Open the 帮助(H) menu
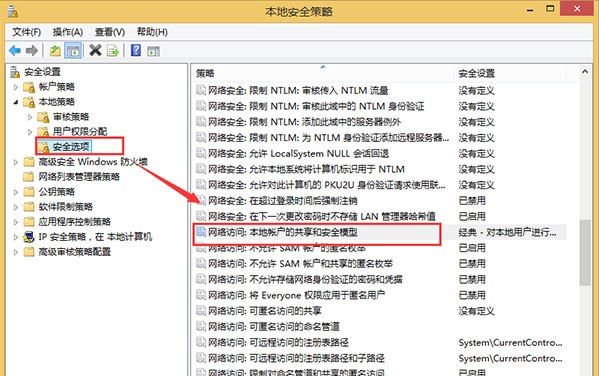Viewport: 599px width, 376px height. point(152,32)
